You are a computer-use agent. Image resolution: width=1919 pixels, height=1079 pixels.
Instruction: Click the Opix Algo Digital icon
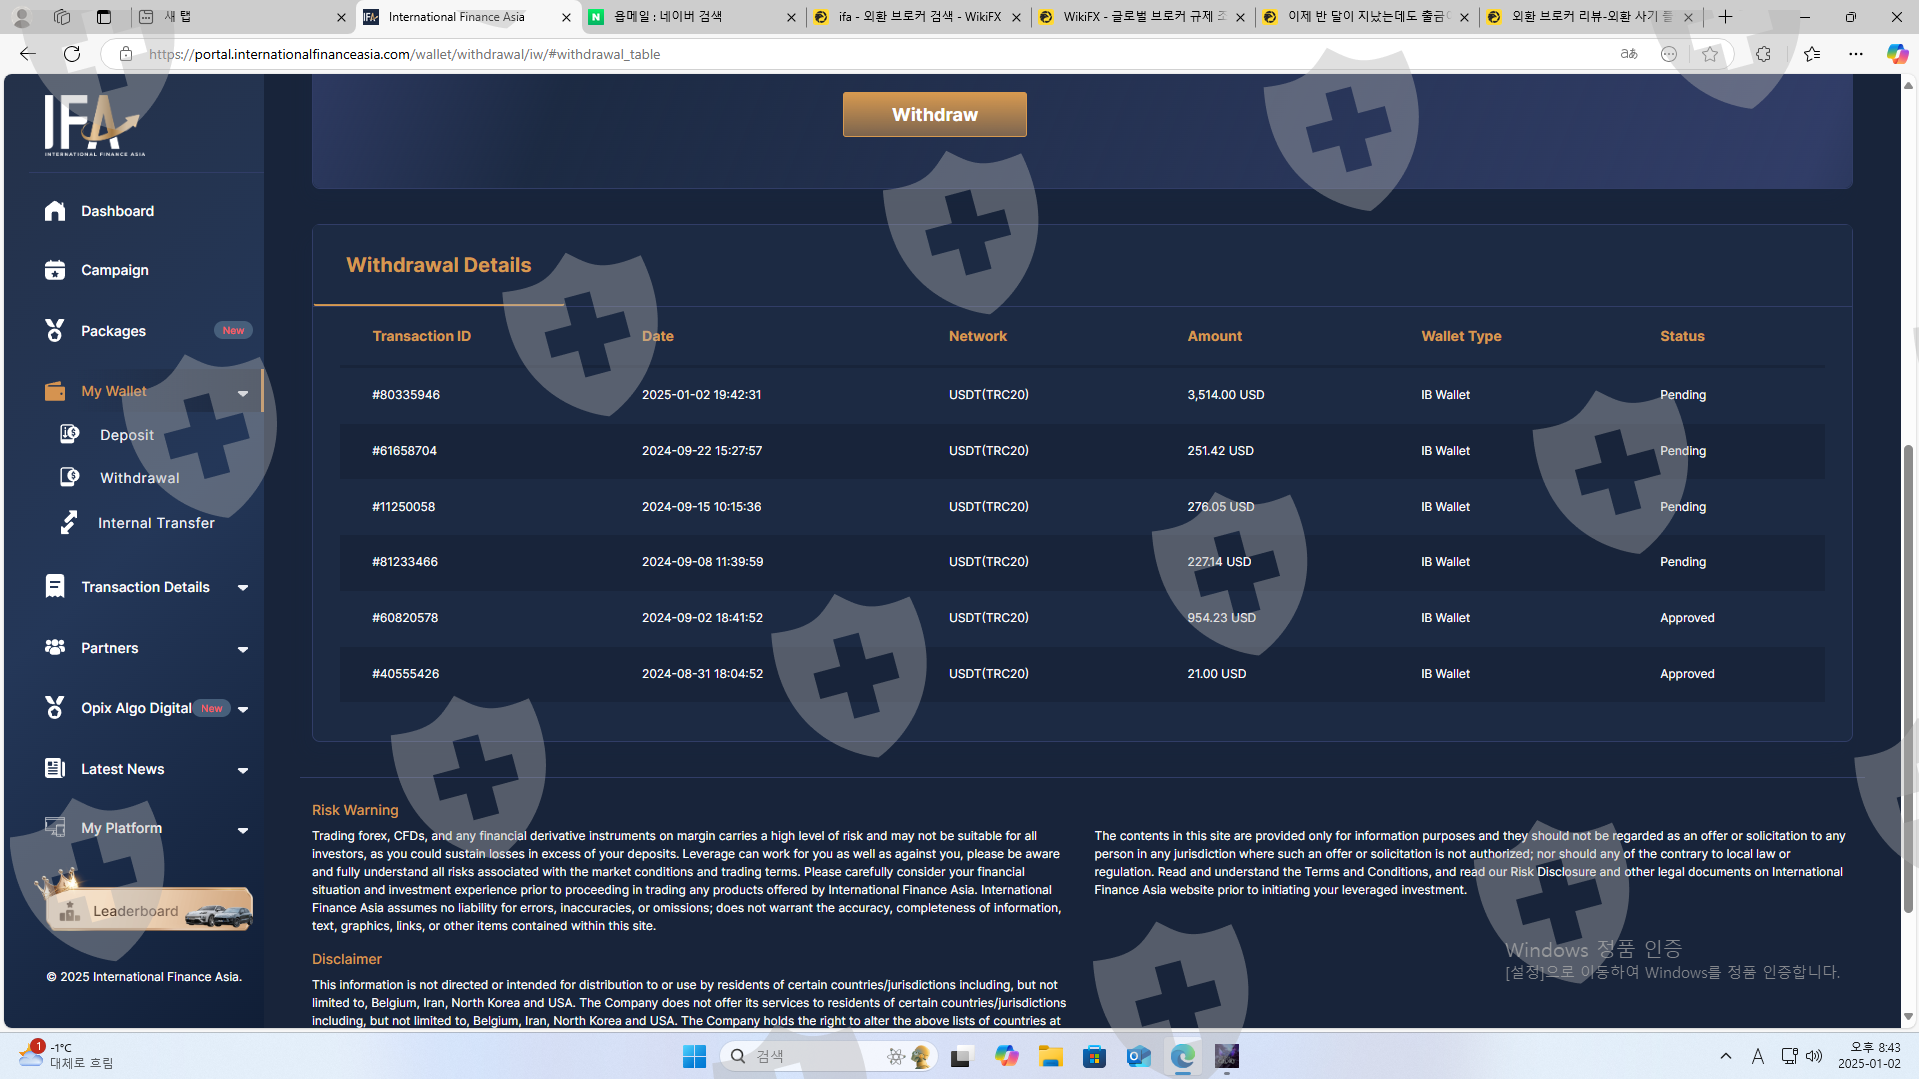point(55,708)
